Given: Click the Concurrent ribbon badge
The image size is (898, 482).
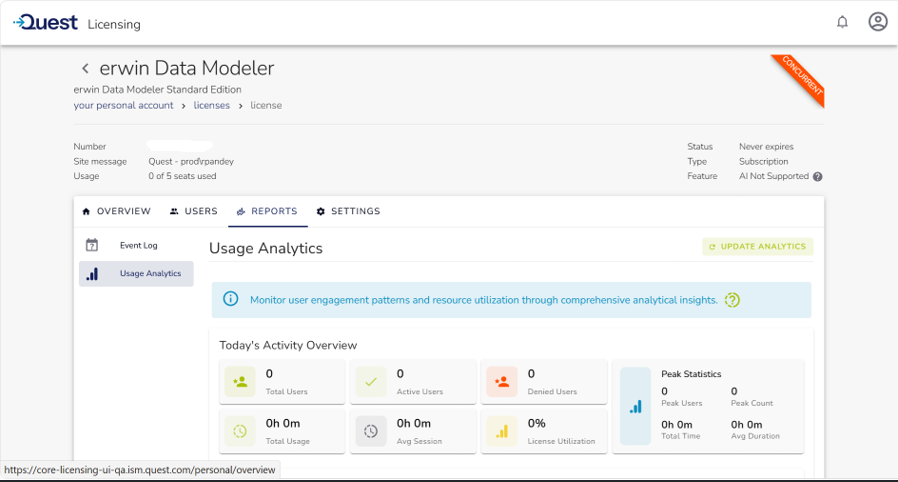Looking at the screenshot, I should coord(801,78).
